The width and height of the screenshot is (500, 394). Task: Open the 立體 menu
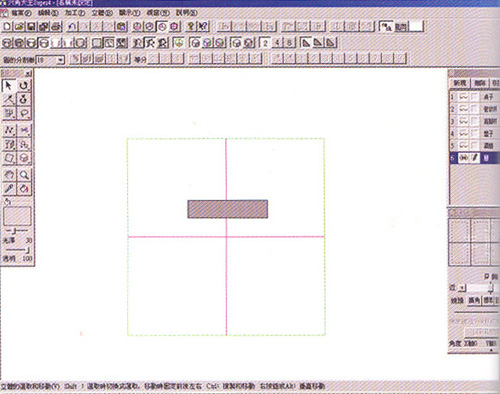tap(102, 13)
